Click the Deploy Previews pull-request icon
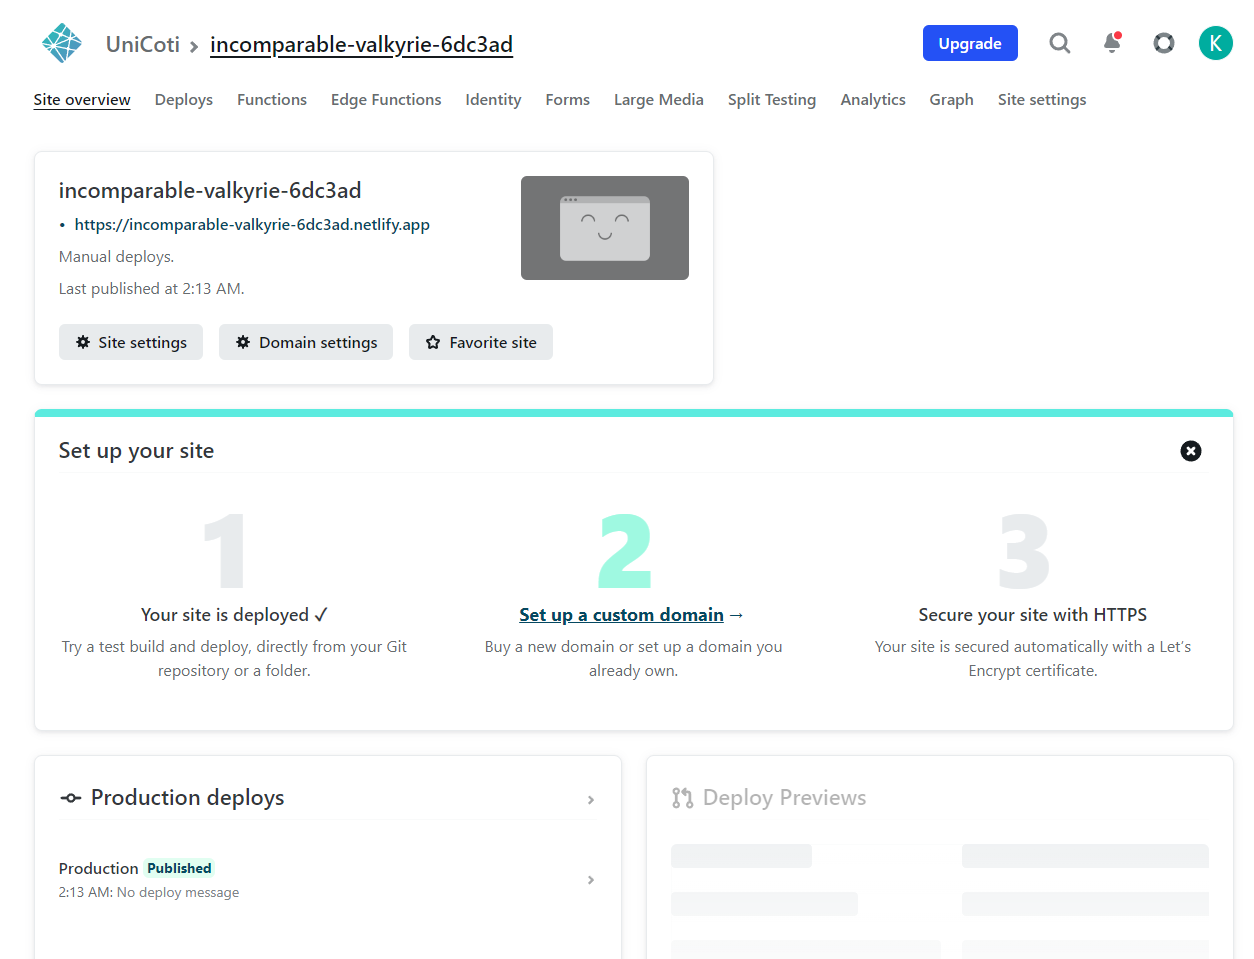Viewport: 1254px width, 959px height. click(683, 798)
